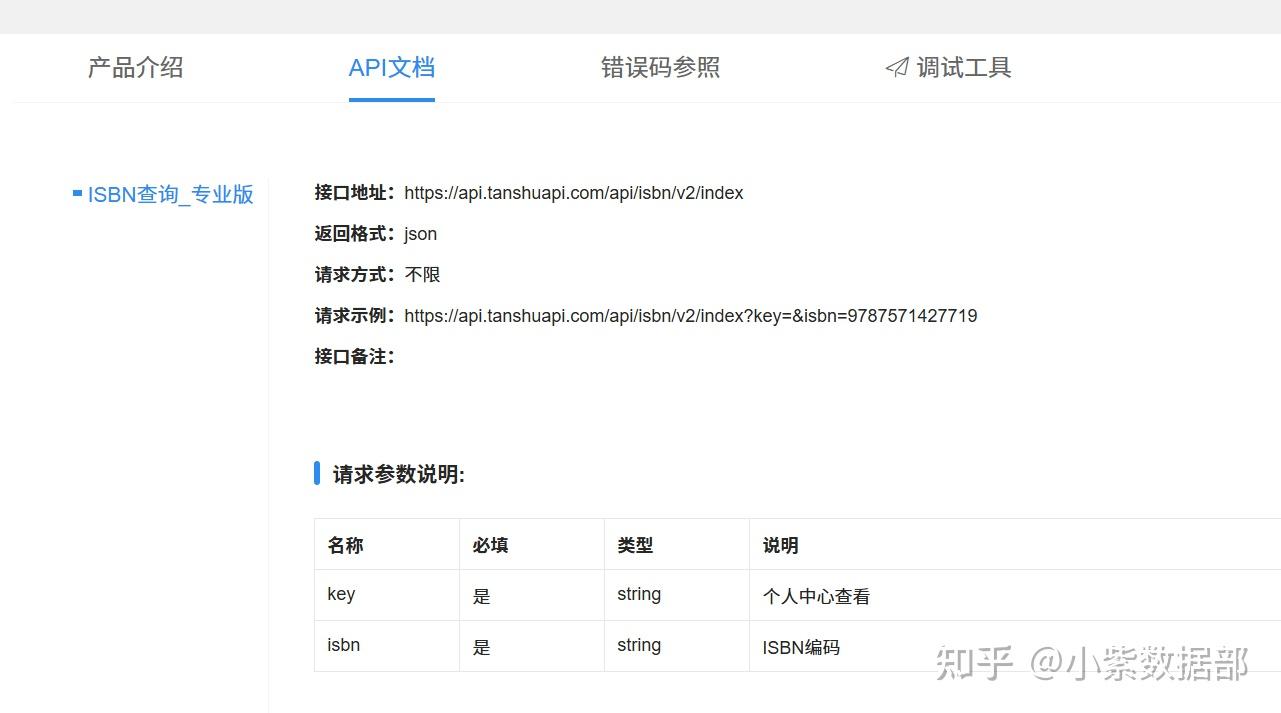
Task: Click the 返回格式 value json
Action: [x=421, y=234]
